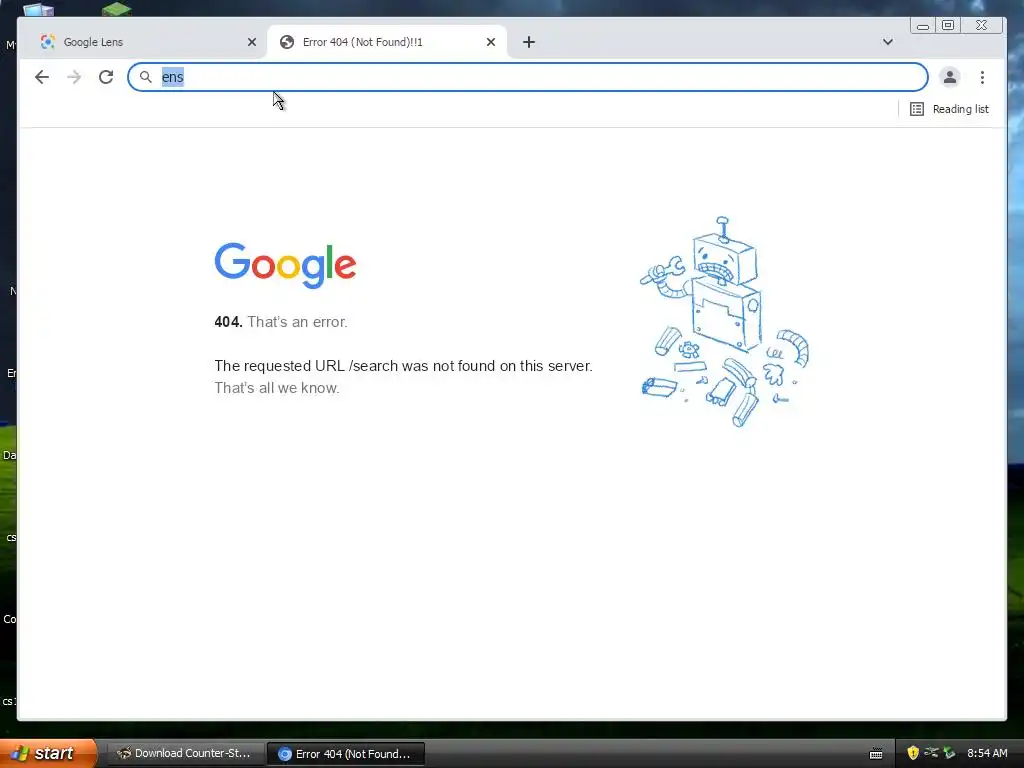Open the security shield tray icon
The width and height of the screenshot is (1024, 768).
(x=912, y=753)
